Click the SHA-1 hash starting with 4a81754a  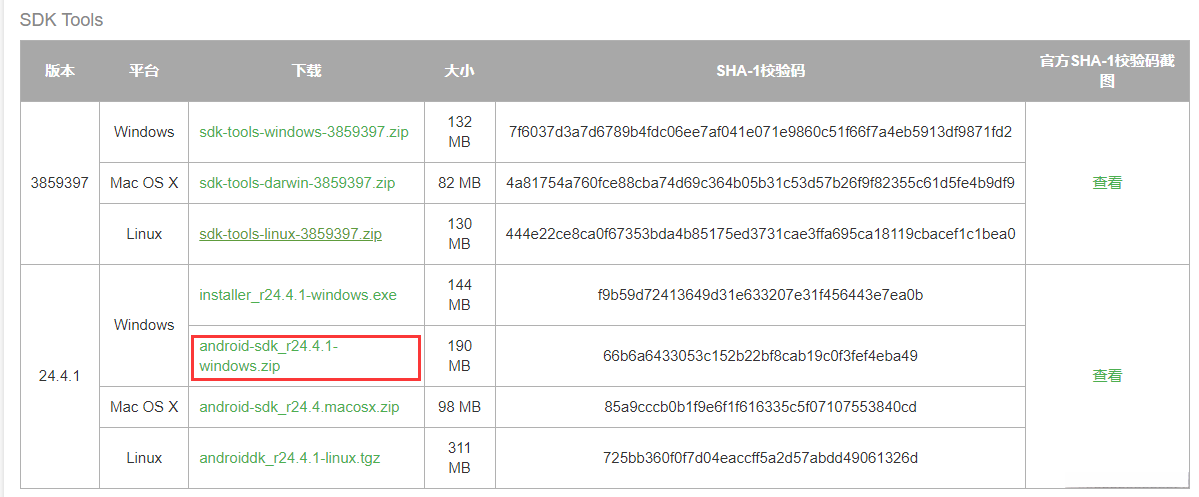click(x=760, y=183)
